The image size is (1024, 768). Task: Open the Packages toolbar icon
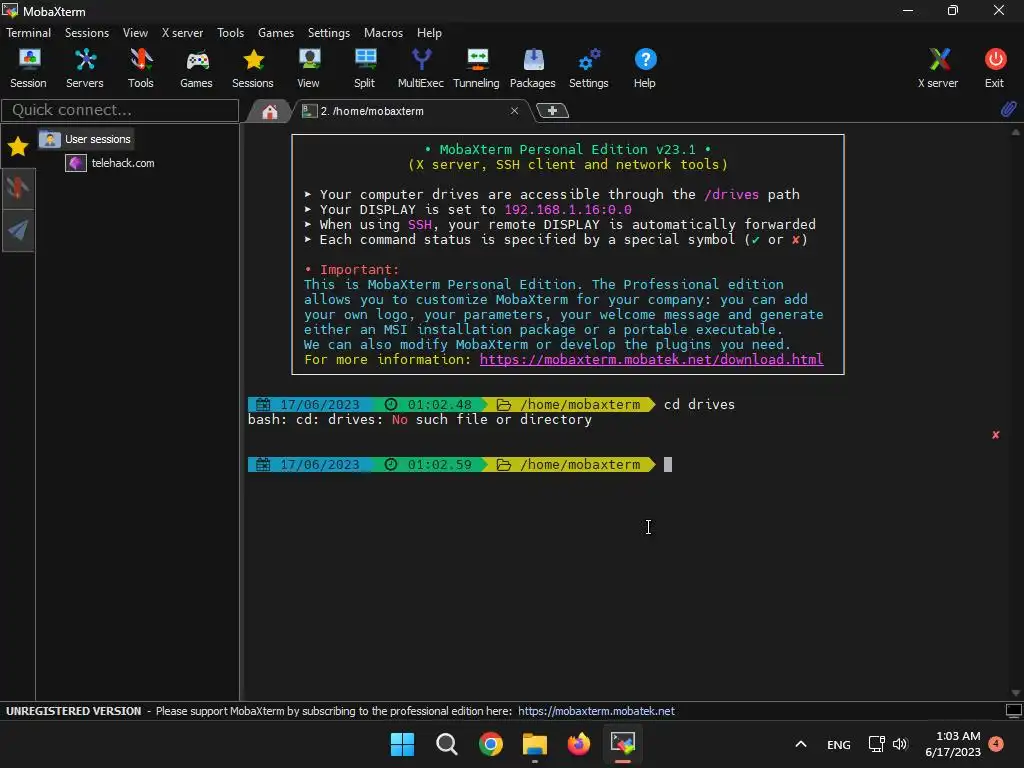(x=532, y=69)
